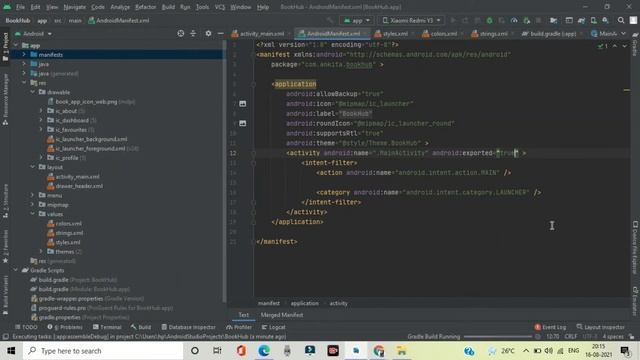Click the Run app play icon

tap(453, 20)
